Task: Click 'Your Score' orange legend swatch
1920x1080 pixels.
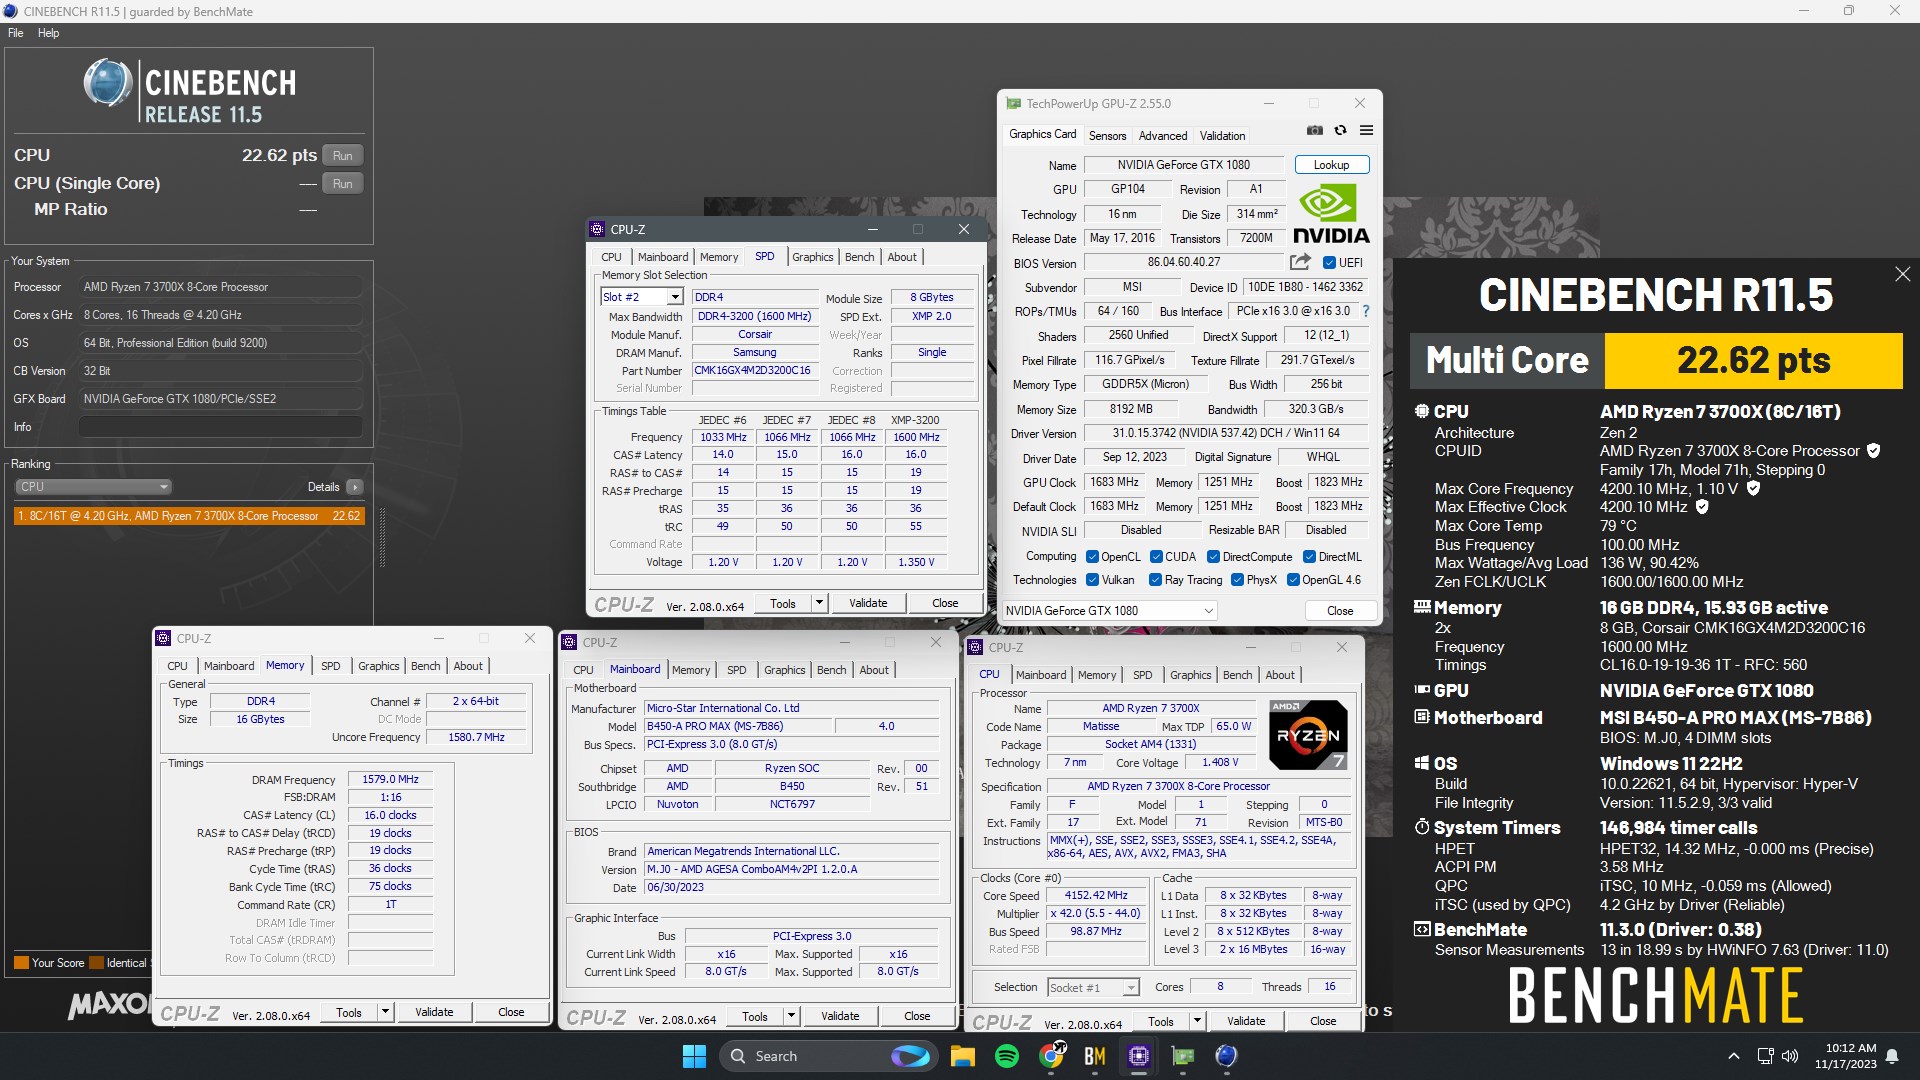Action: tap(21, 963)
